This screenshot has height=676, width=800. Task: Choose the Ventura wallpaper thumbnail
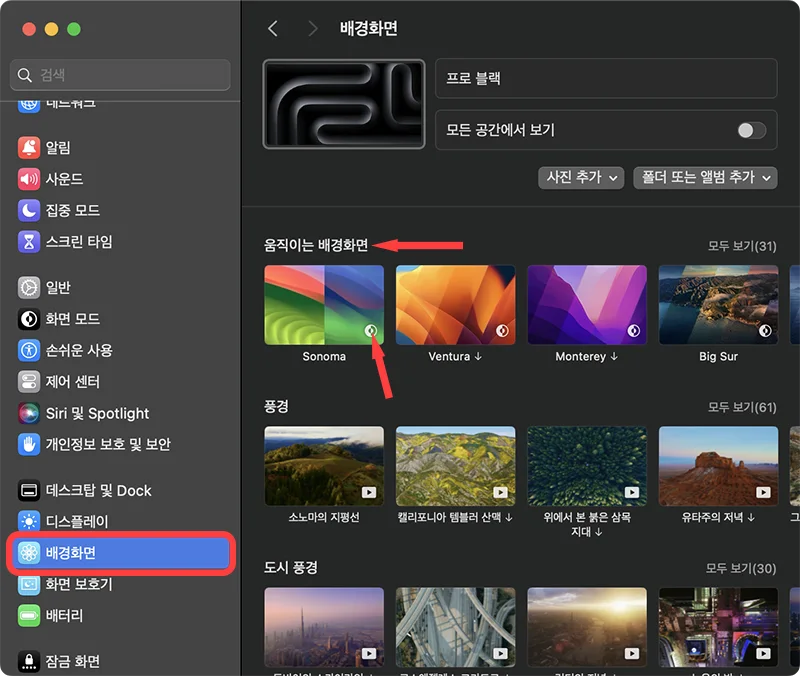[x=456, y=305]
